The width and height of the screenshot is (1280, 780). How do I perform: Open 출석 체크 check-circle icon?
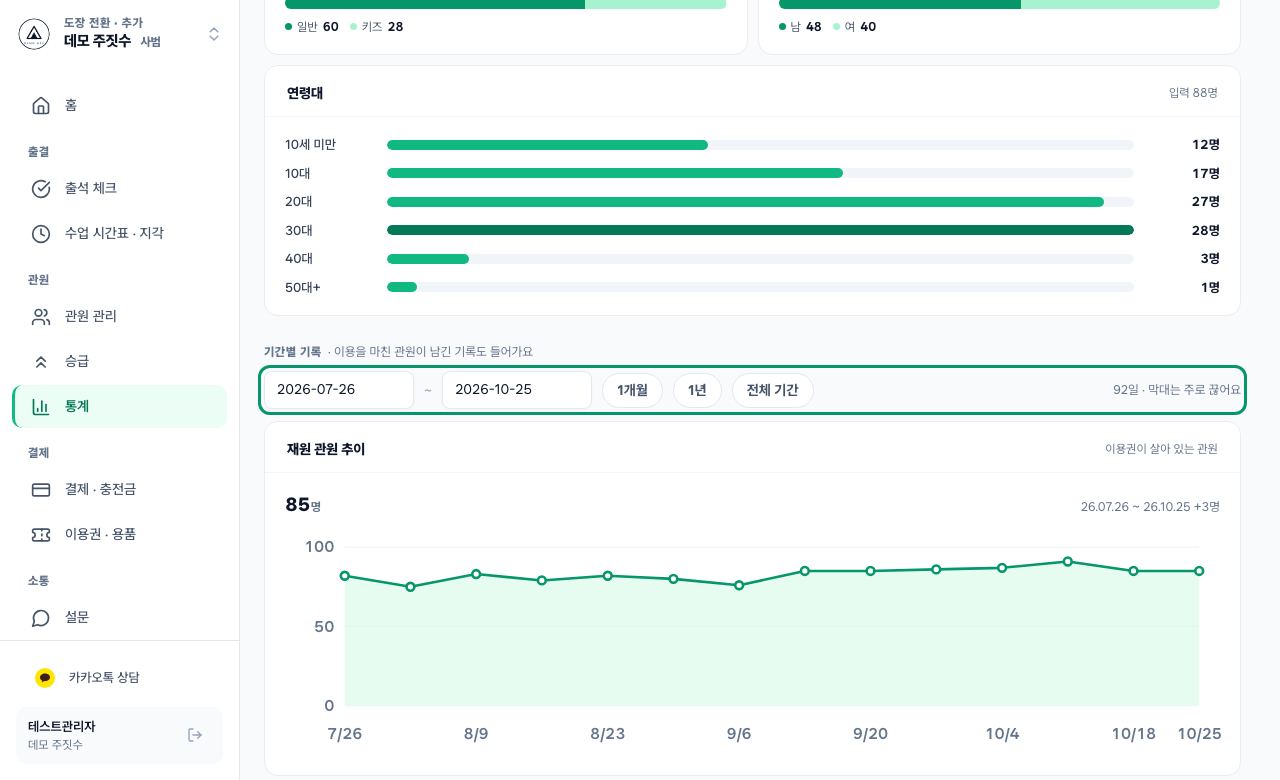41,189
